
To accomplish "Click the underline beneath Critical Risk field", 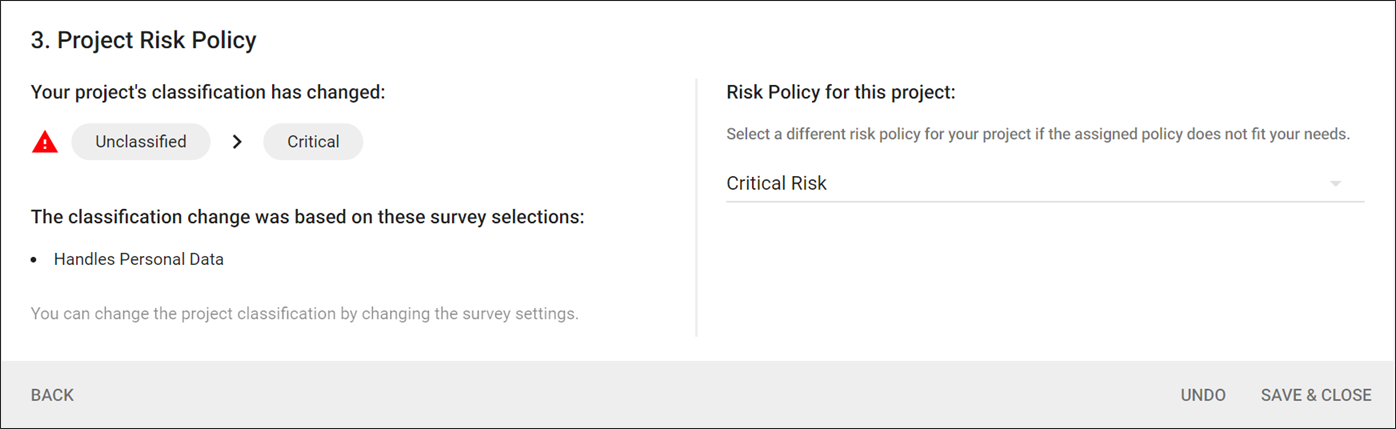I will 1045,202.
